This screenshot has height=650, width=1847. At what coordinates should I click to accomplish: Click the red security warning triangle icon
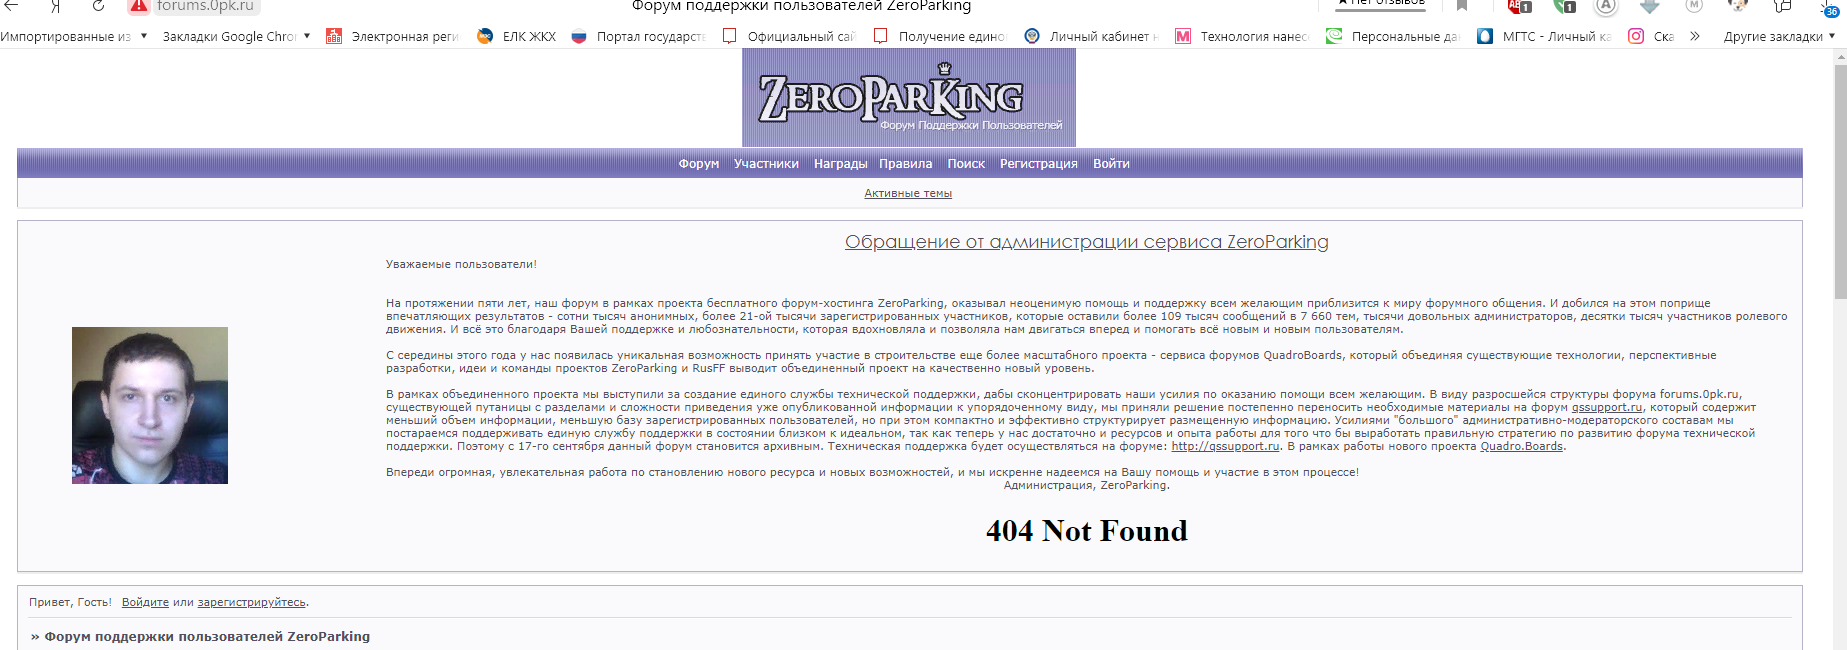pos(139,5)
